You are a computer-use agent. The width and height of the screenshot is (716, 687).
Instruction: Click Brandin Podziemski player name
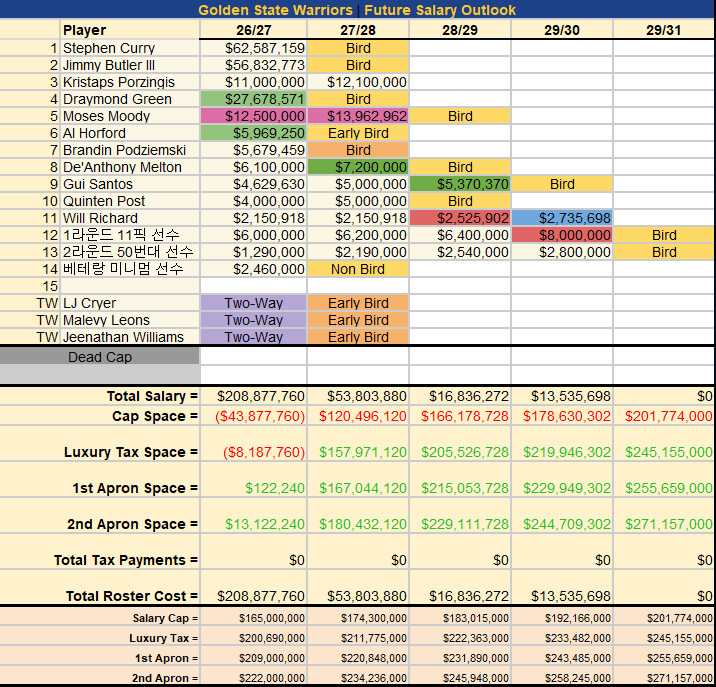click(x=130, y=150)
